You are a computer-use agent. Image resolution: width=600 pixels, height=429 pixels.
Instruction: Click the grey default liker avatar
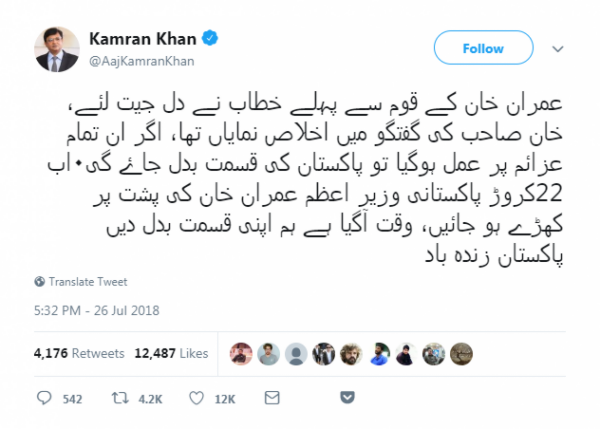296,354
